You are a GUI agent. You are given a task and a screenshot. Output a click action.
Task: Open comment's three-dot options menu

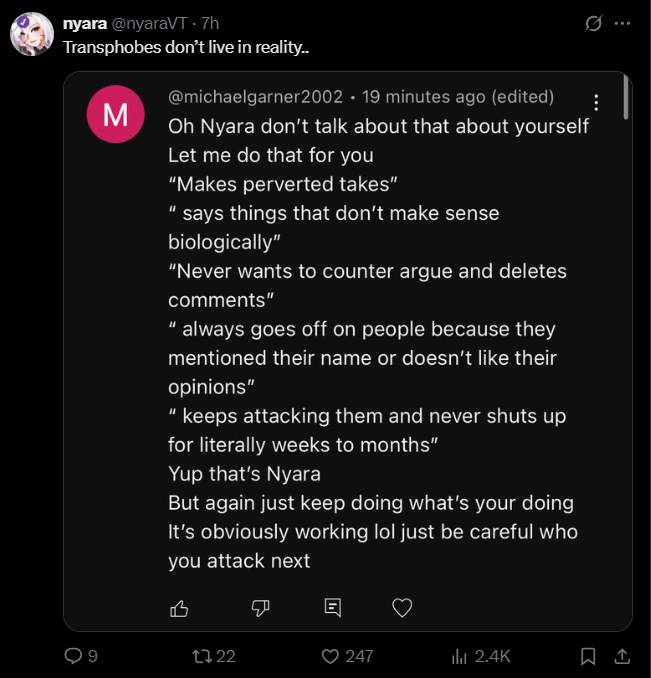click(x=596, y=102)
